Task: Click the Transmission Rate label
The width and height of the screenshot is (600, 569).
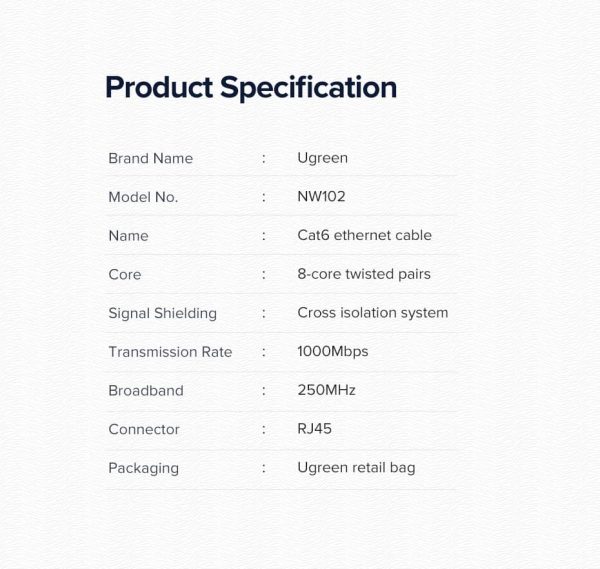Action: 170,352
